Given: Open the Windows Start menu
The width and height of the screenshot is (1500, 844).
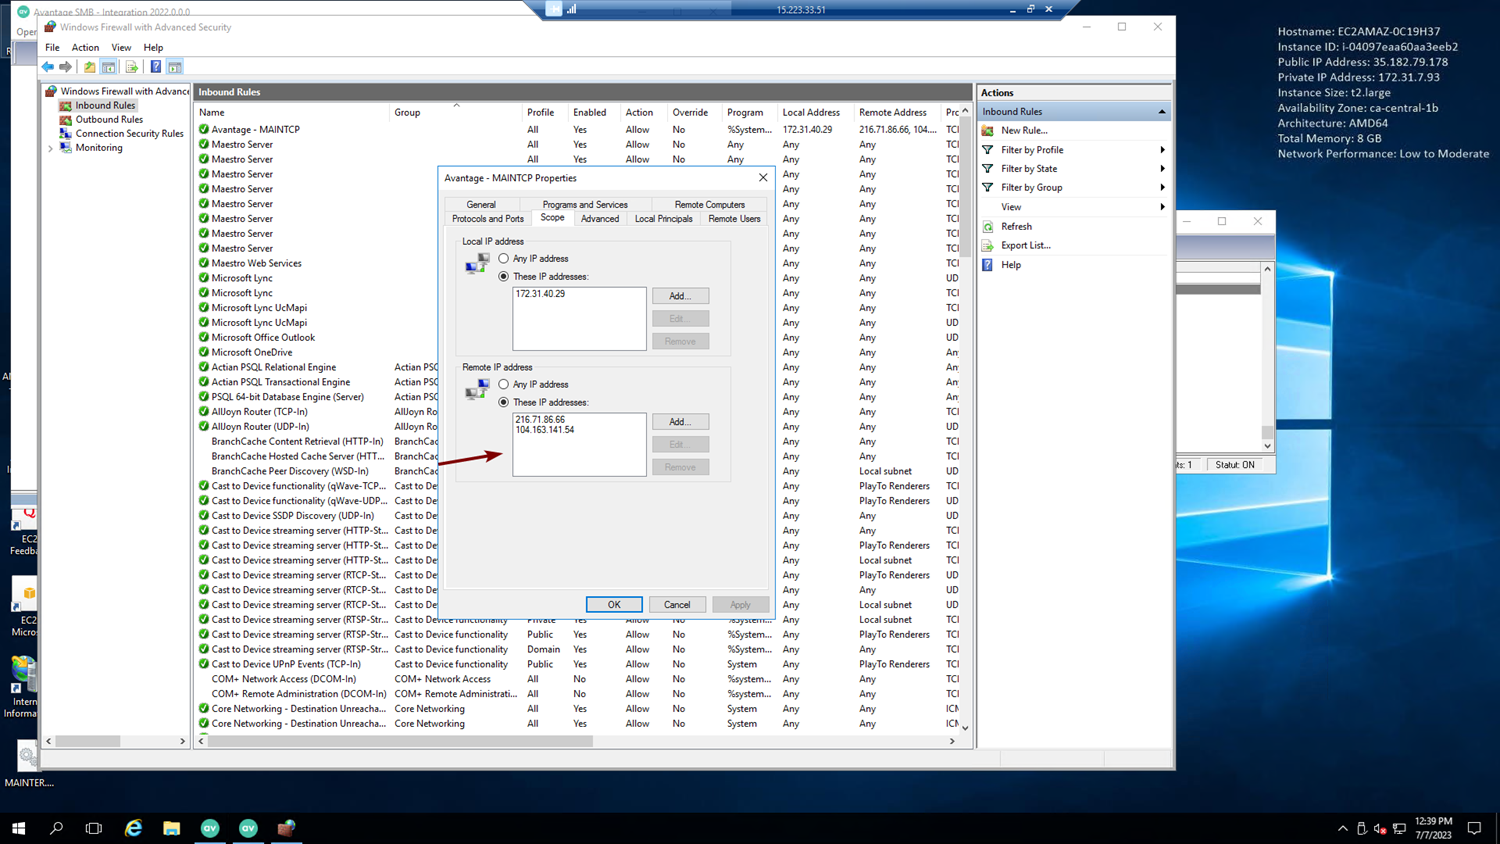Looking at the screenshot, I should click(18, 828).
